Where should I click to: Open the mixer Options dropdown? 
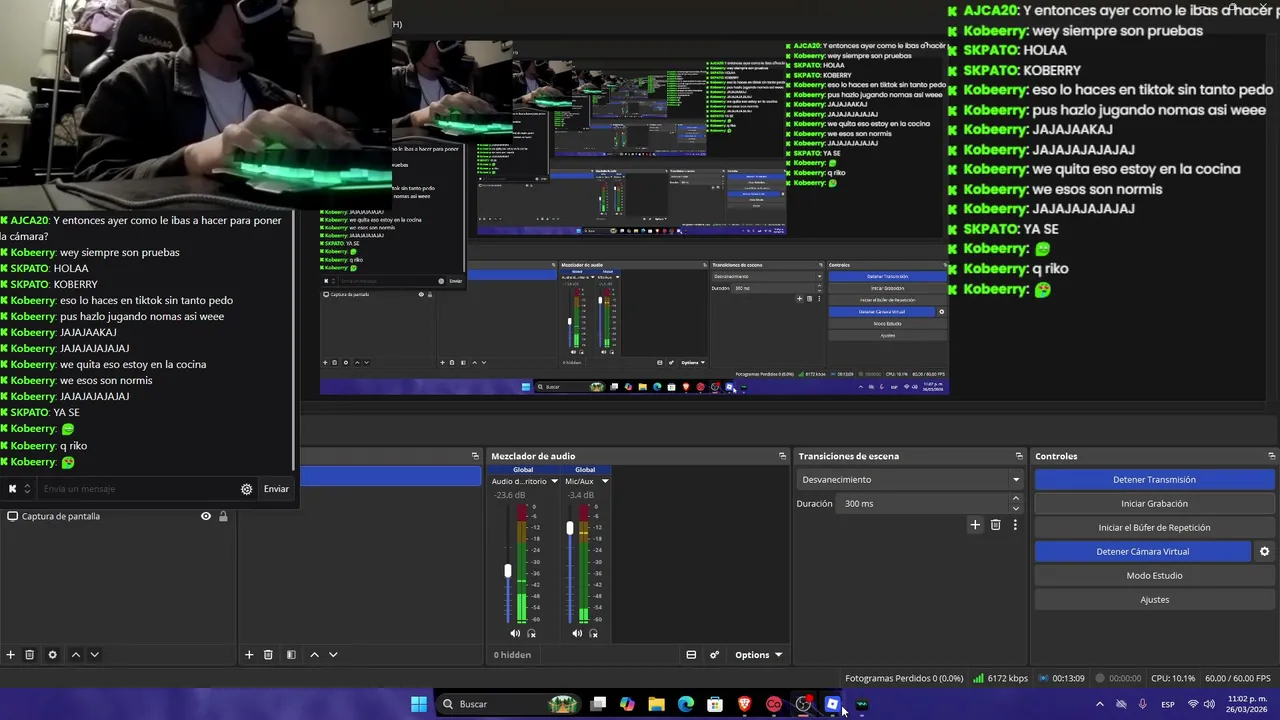(758, 655)
